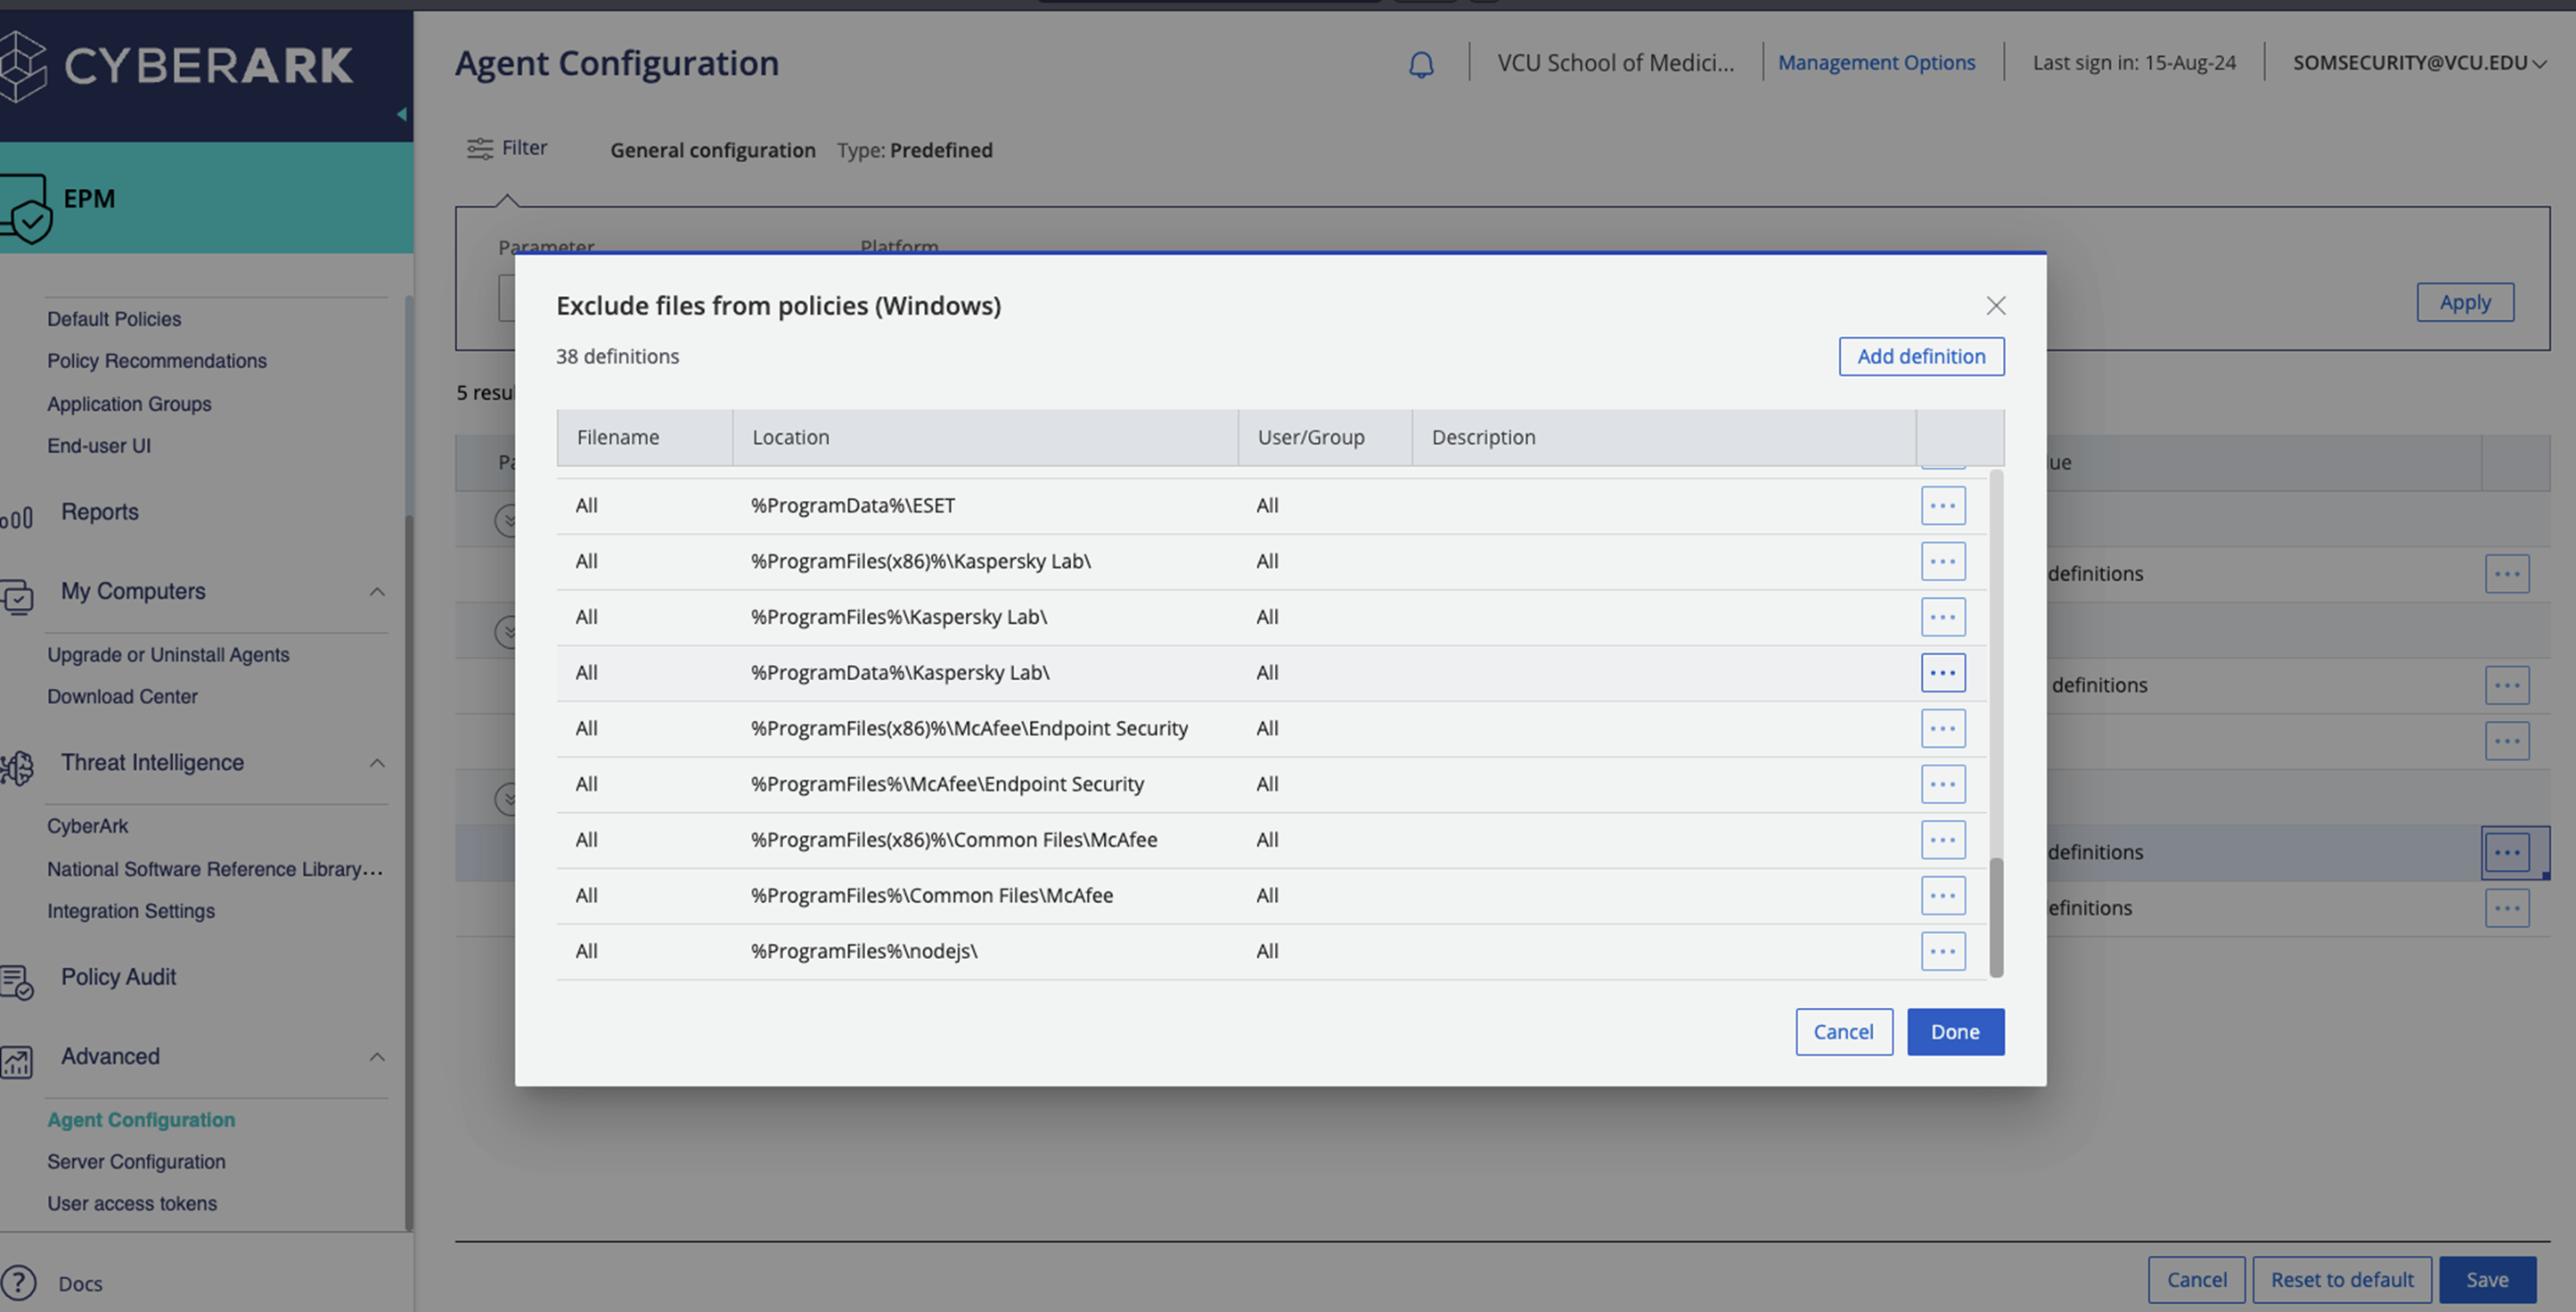
Task: Go to Download Center
Action: (x=122, y=697)
